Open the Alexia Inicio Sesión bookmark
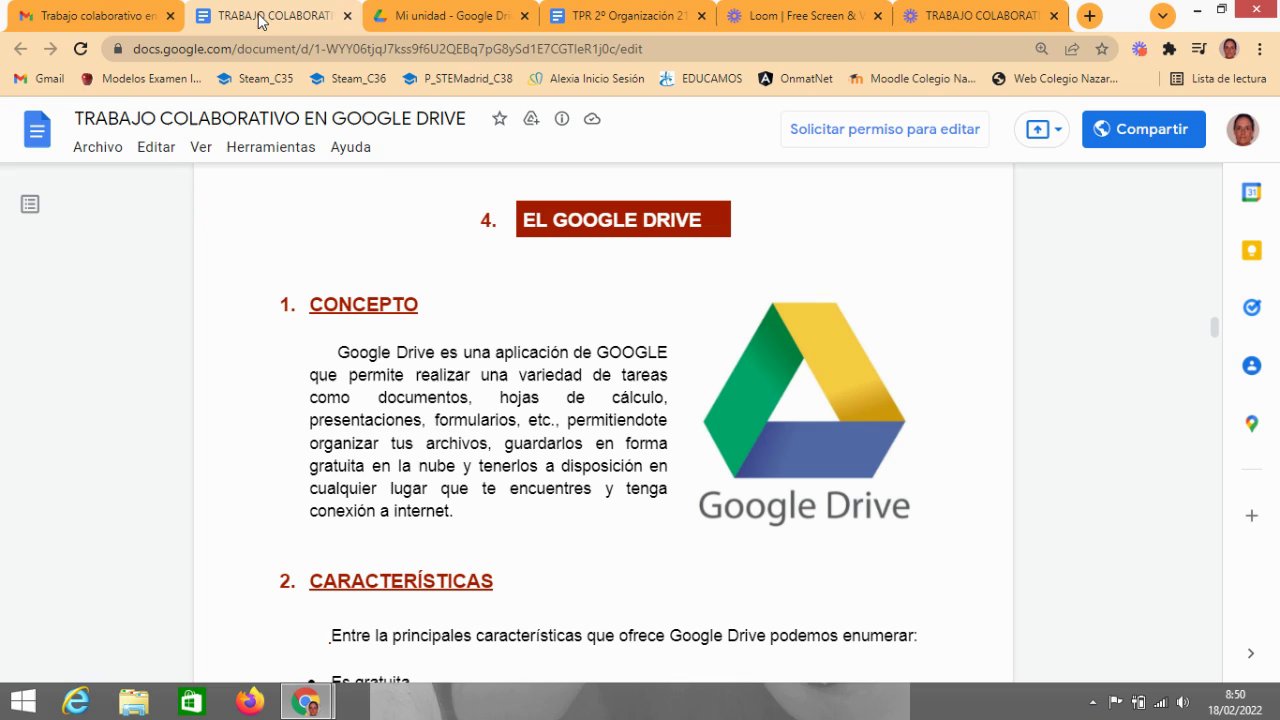This screenshot has width=1280, height=720. [x=587, y=78]
